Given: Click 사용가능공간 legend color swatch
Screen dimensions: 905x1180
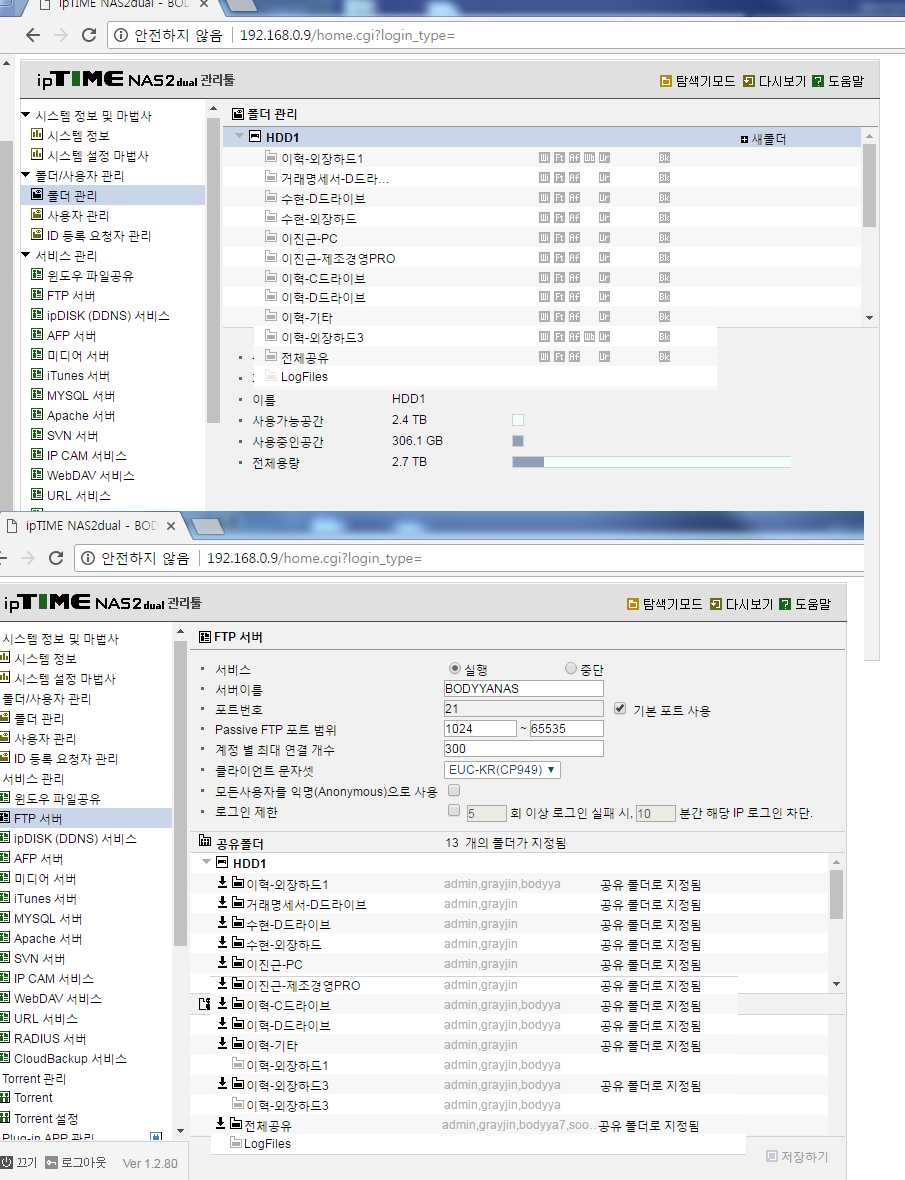Looking at the screenshot, I should (518, 420).
